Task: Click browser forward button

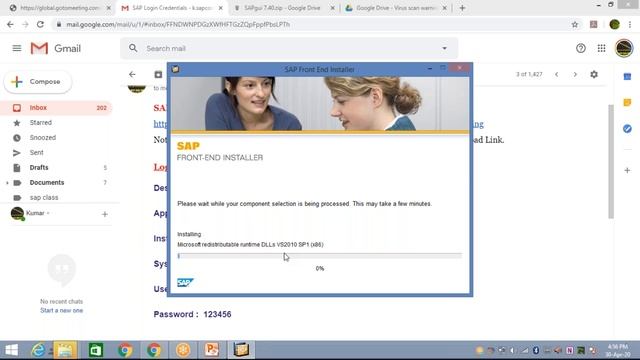Action: click(25, 24)
